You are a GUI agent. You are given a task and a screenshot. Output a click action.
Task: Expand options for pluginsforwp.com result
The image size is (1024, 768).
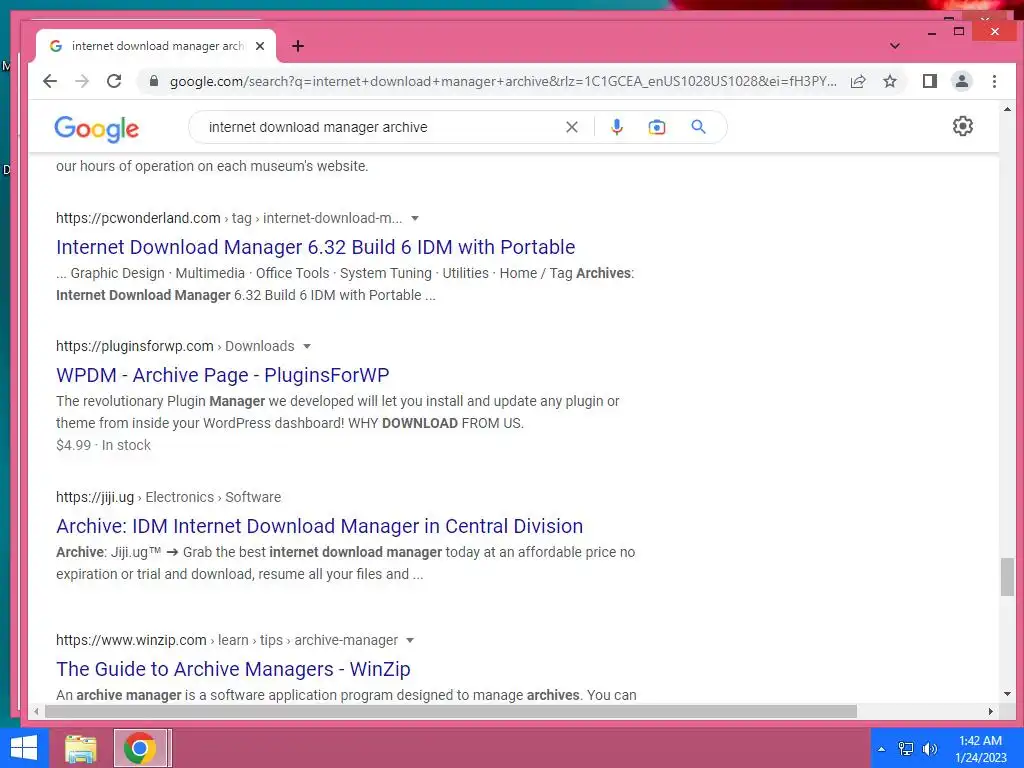(x=307, y=346)
